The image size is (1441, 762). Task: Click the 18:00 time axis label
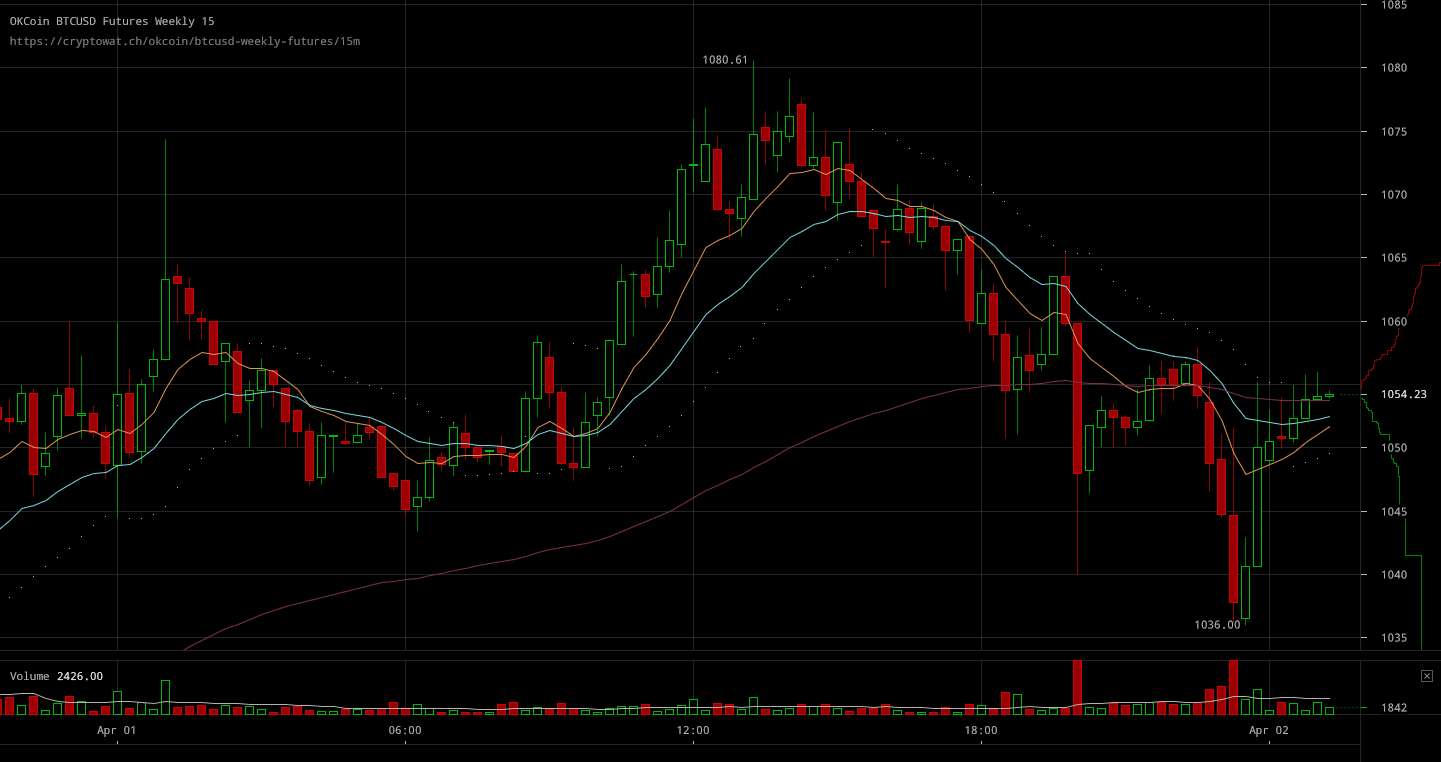point(981,731)
